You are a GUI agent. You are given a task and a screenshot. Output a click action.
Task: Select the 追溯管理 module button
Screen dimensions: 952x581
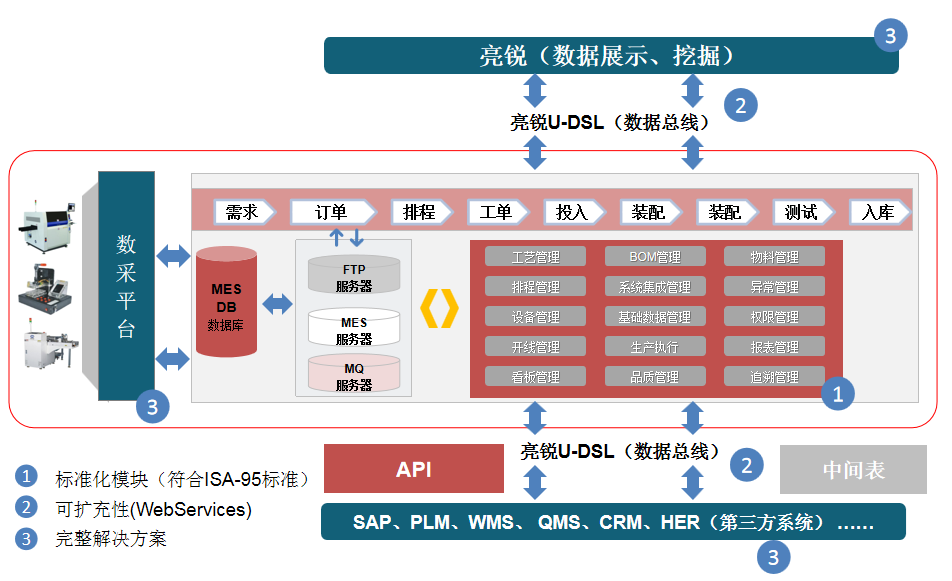point(774,377)
